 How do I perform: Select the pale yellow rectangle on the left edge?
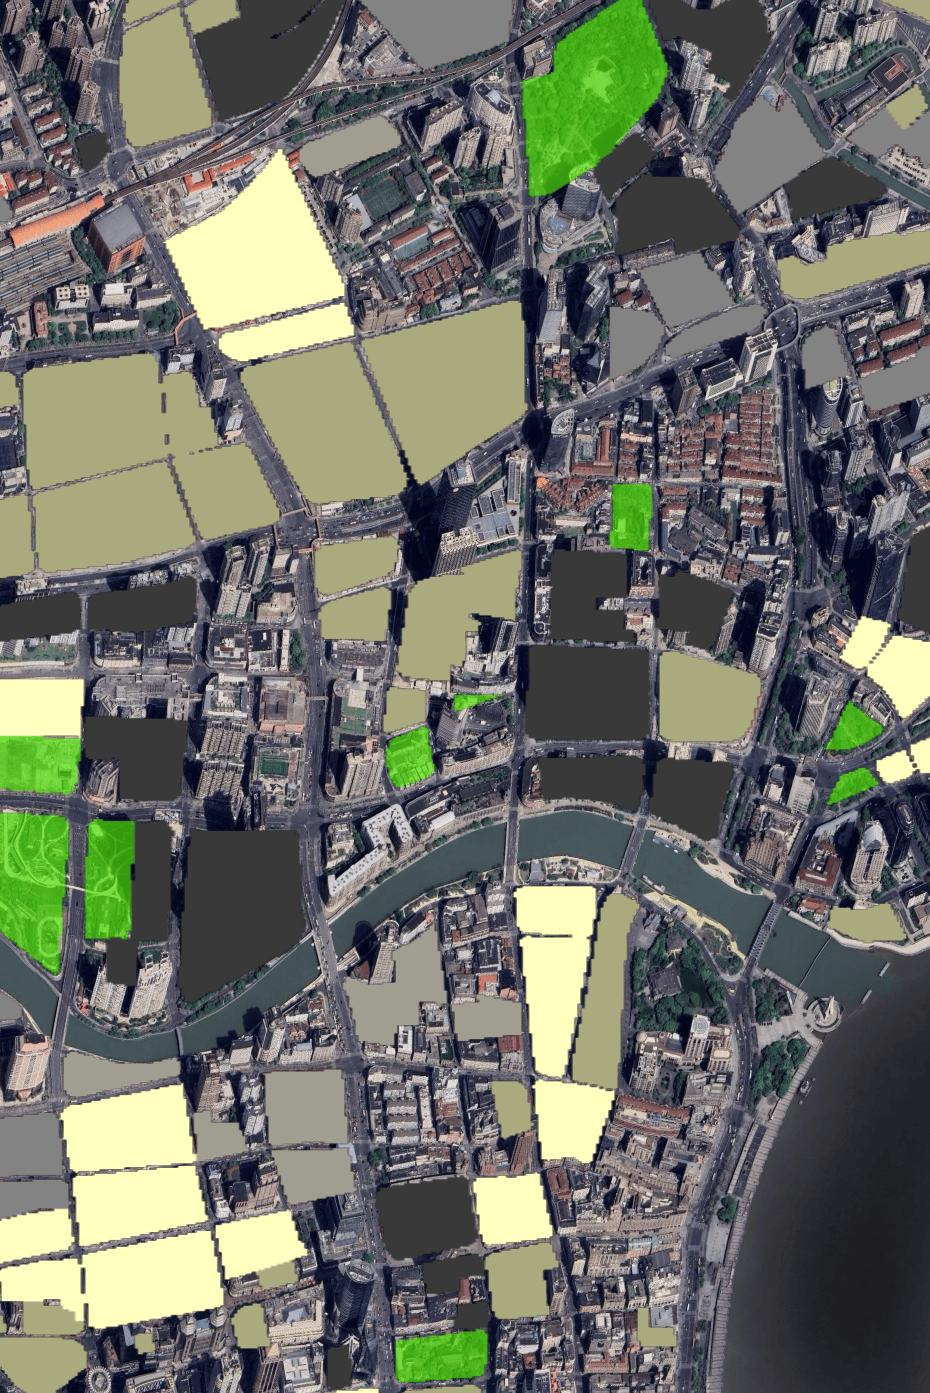(x=40, y=707)
